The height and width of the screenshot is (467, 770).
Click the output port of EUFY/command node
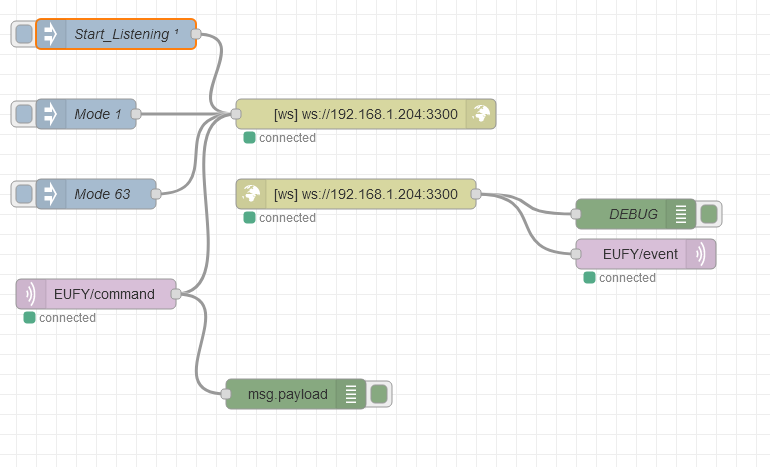click(176, 294)
